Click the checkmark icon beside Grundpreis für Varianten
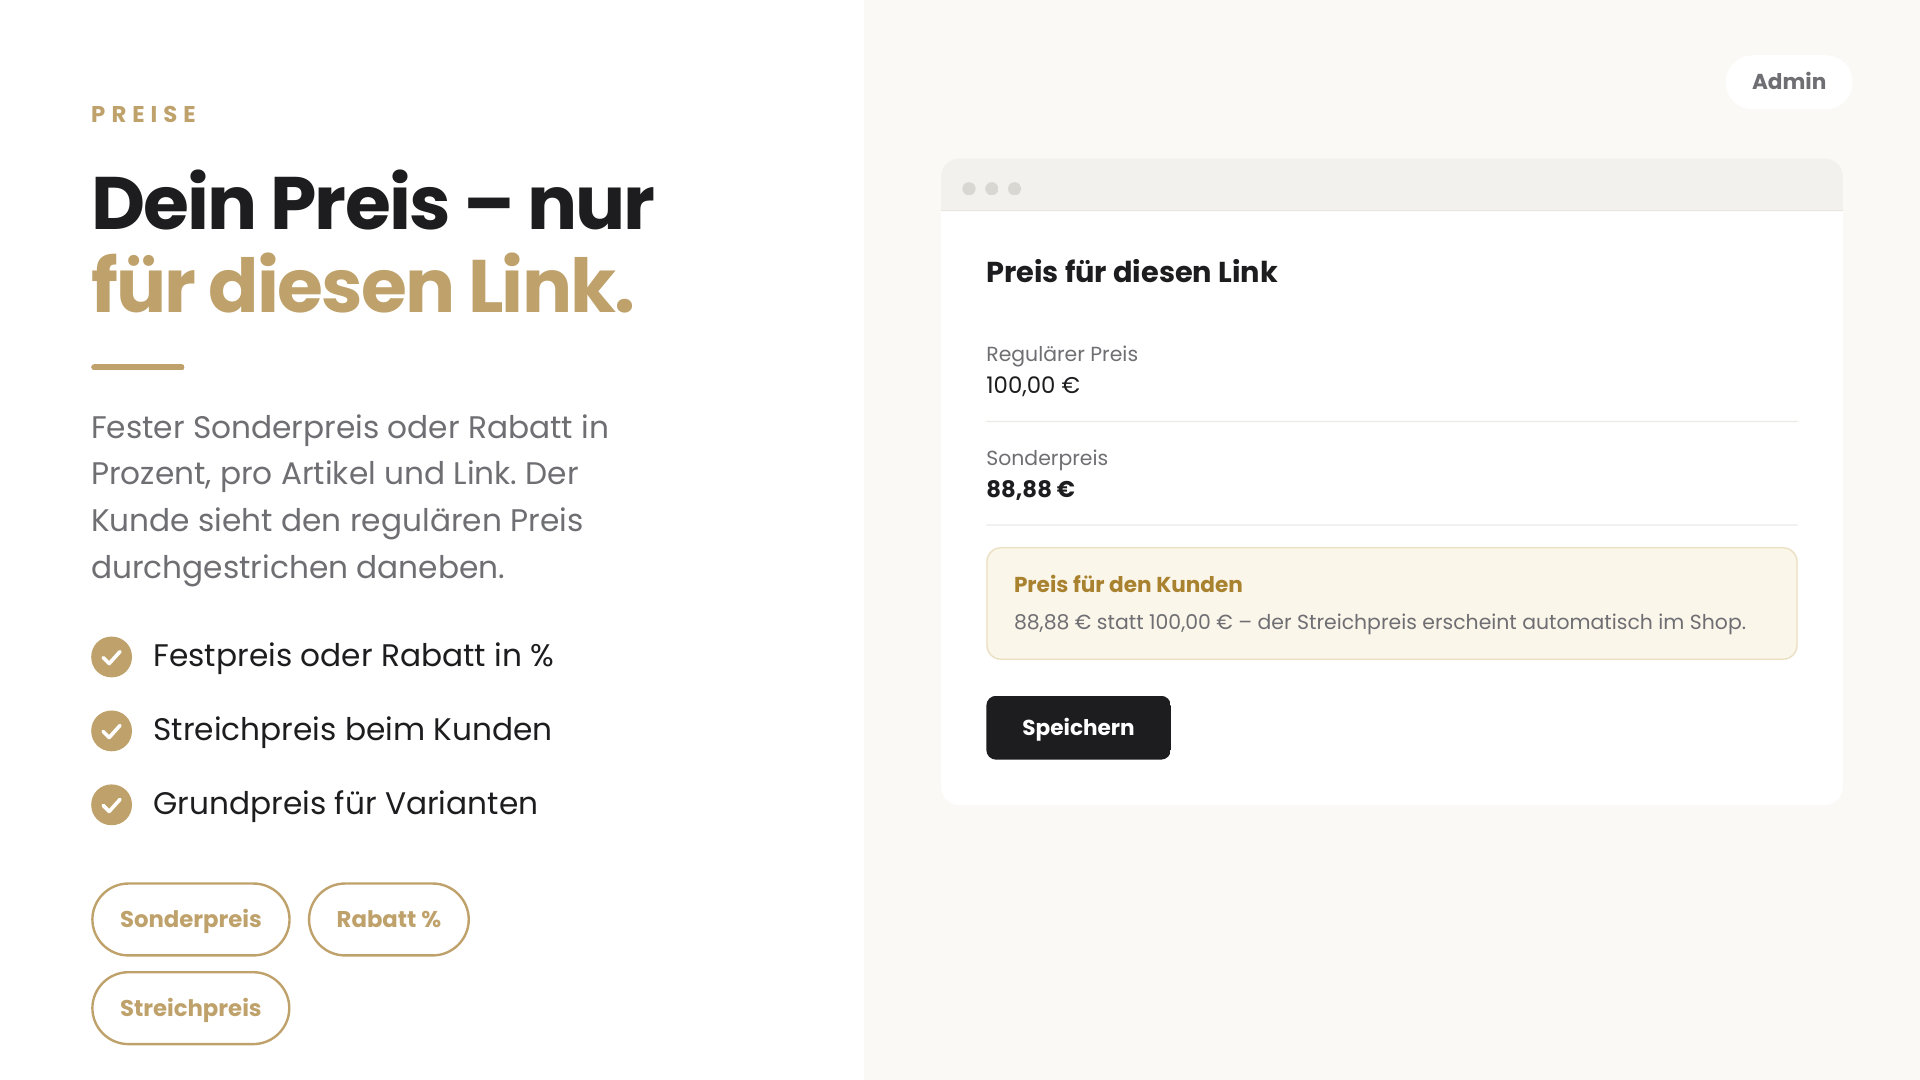This screenshot has height=1080, width=1920. click(x=111, y=805)
